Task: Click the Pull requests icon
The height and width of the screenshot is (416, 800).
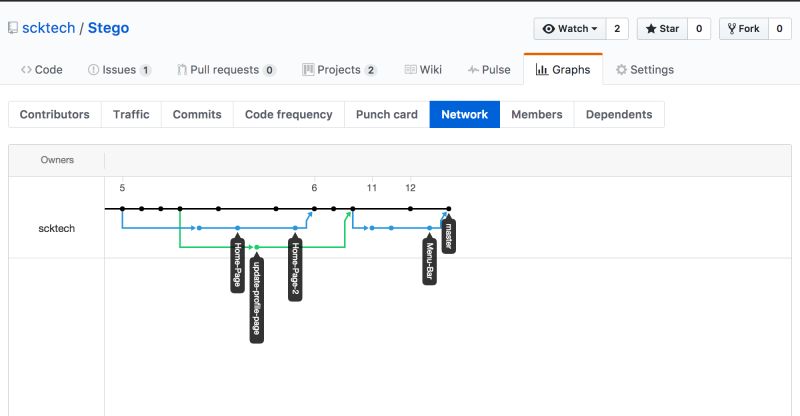Action: (x=182, y=70)
